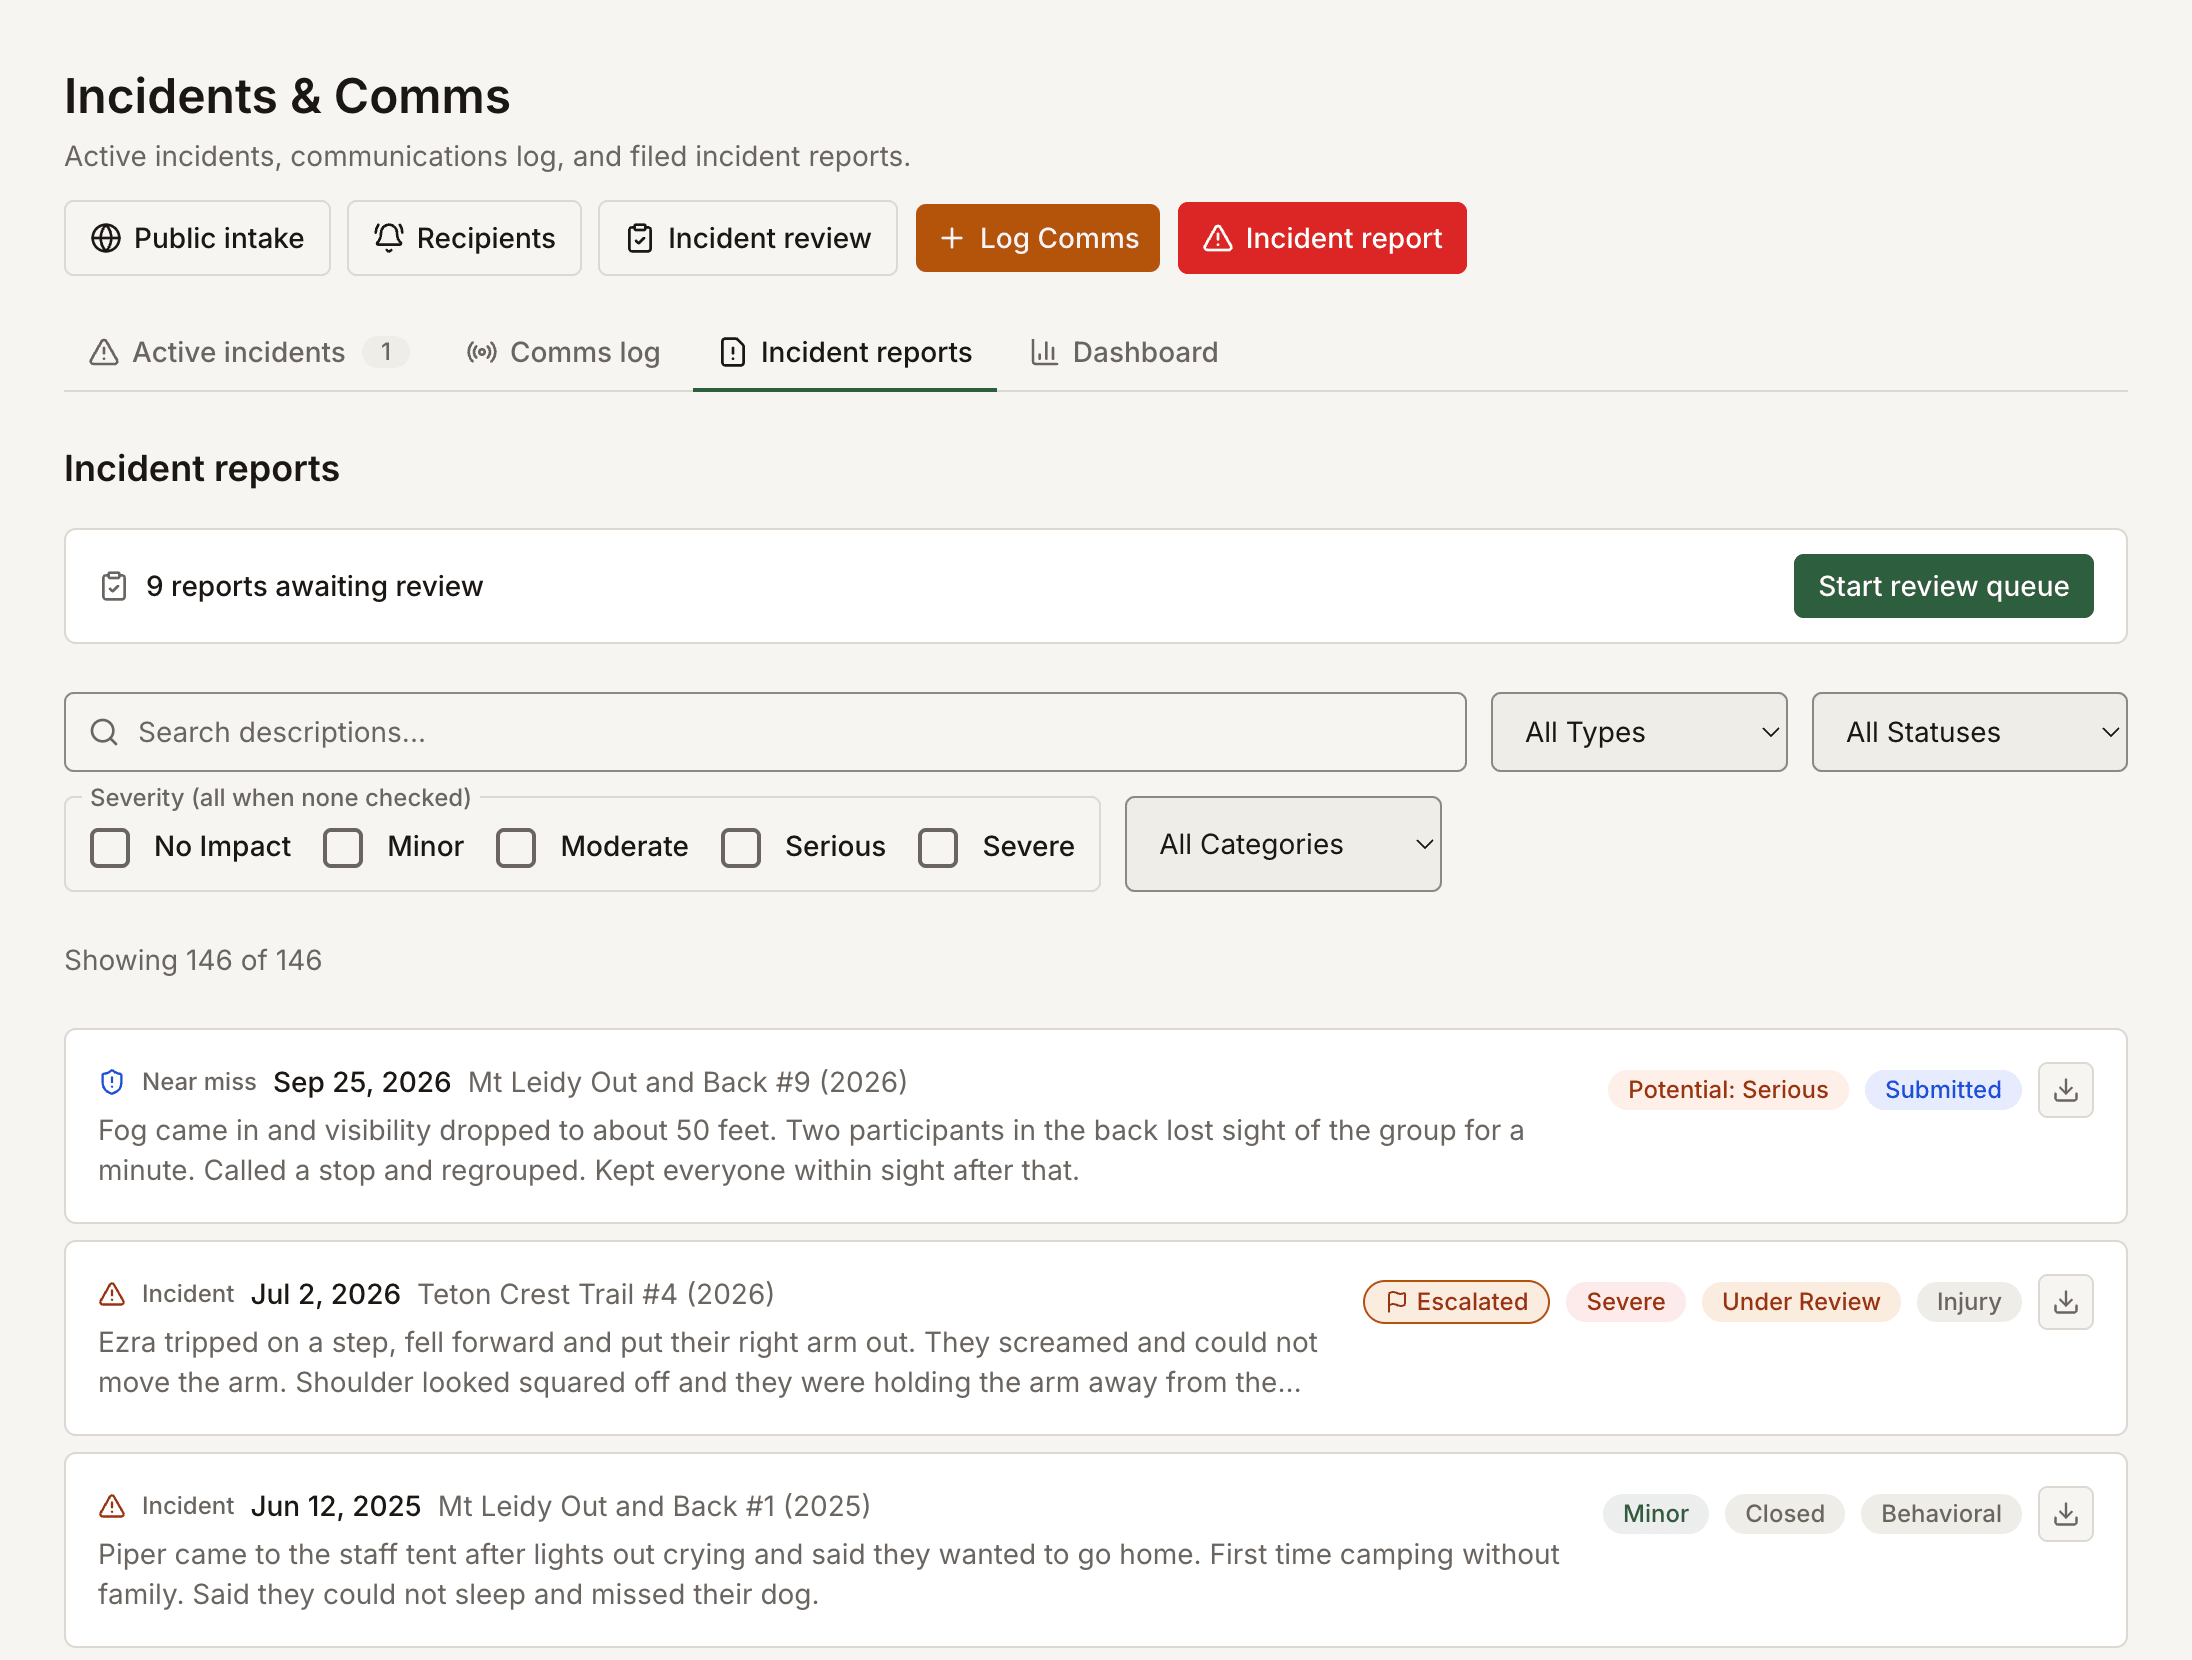Viewport: 2192px width, 1660px height.
Task: Click the red Incident report button
Action: coord(1322,238)
